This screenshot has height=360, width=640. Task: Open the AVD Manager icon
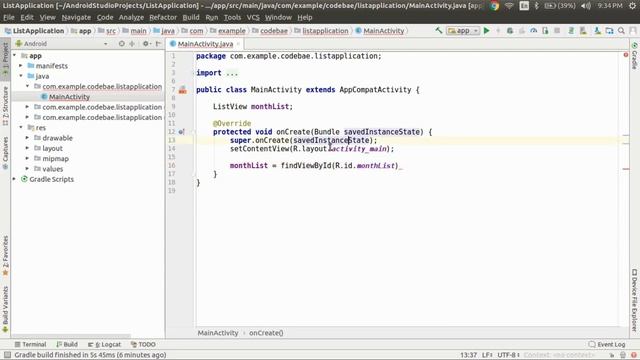583,31
